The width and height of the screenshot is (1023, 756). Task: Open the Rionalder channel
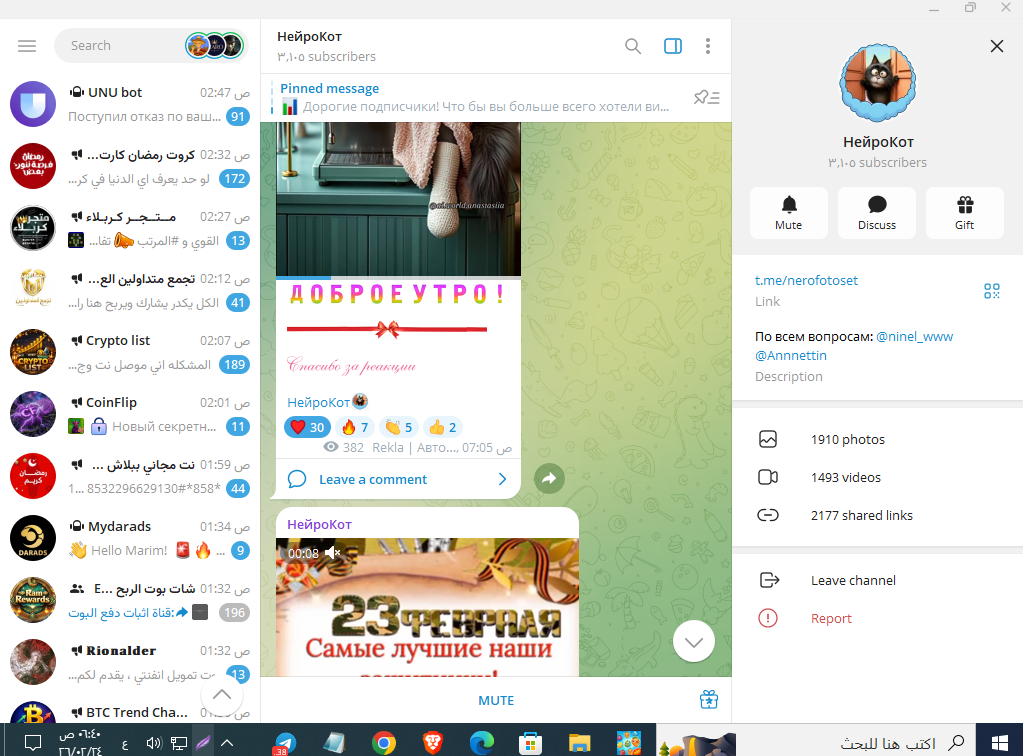[x=130, y=662]
